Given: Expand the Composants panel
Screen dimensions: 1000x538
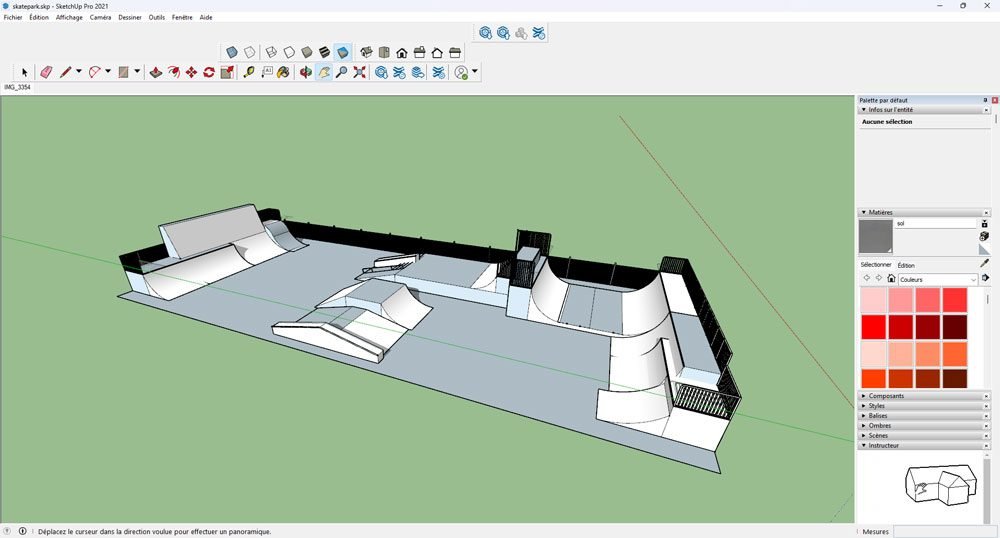Looking at the screenshot, I should coord(923,396).
